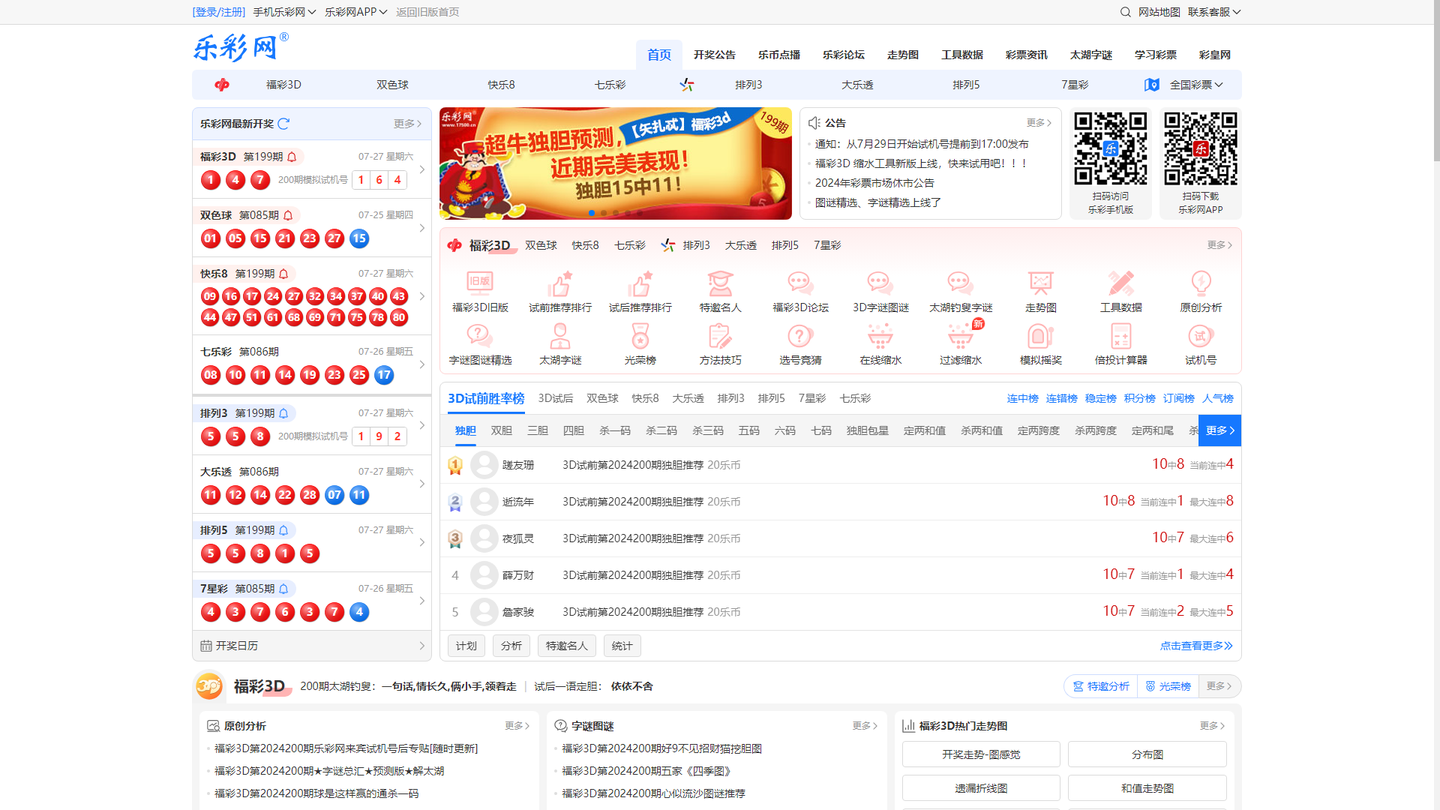This screenshot has width=1440, height=810.
Task: Open 原创分析 lightbulb icon
Action: 1200,283
